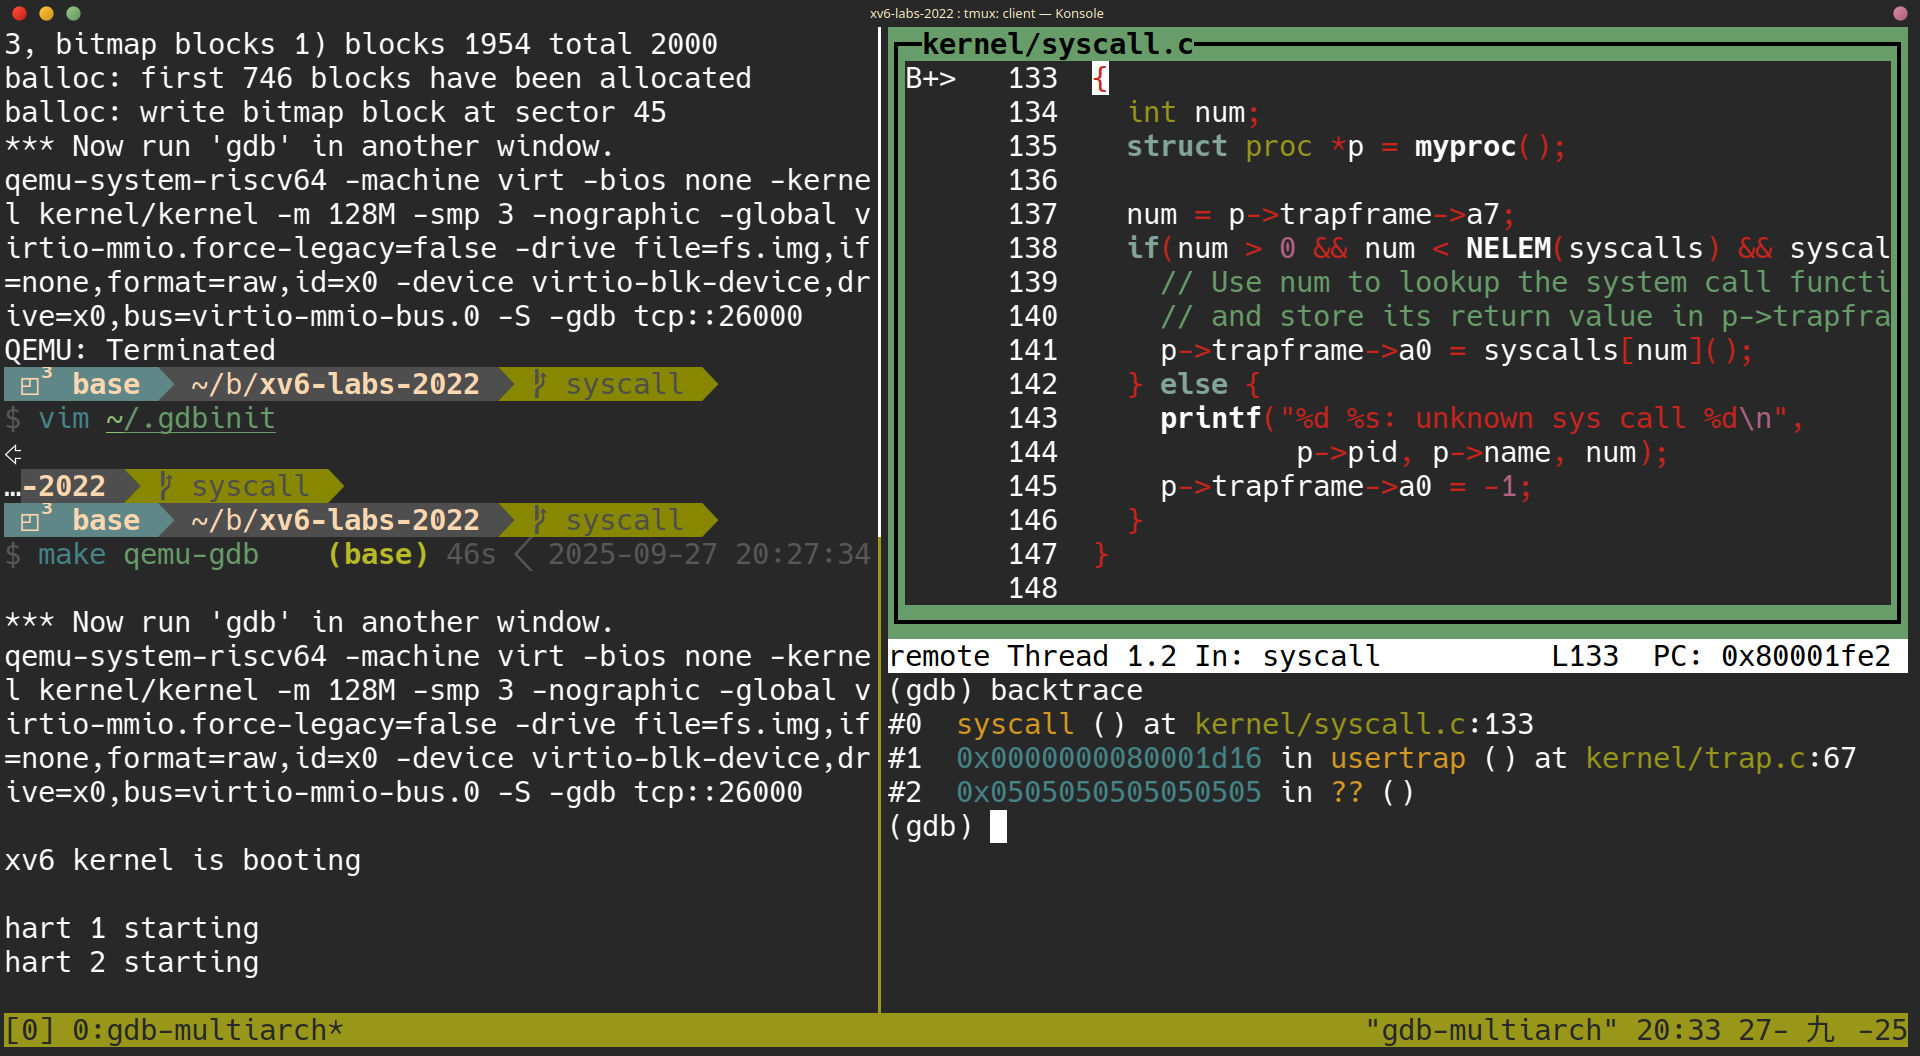
Task: Click the back-arrow glyph below the vim command
Action: (13, 455)
